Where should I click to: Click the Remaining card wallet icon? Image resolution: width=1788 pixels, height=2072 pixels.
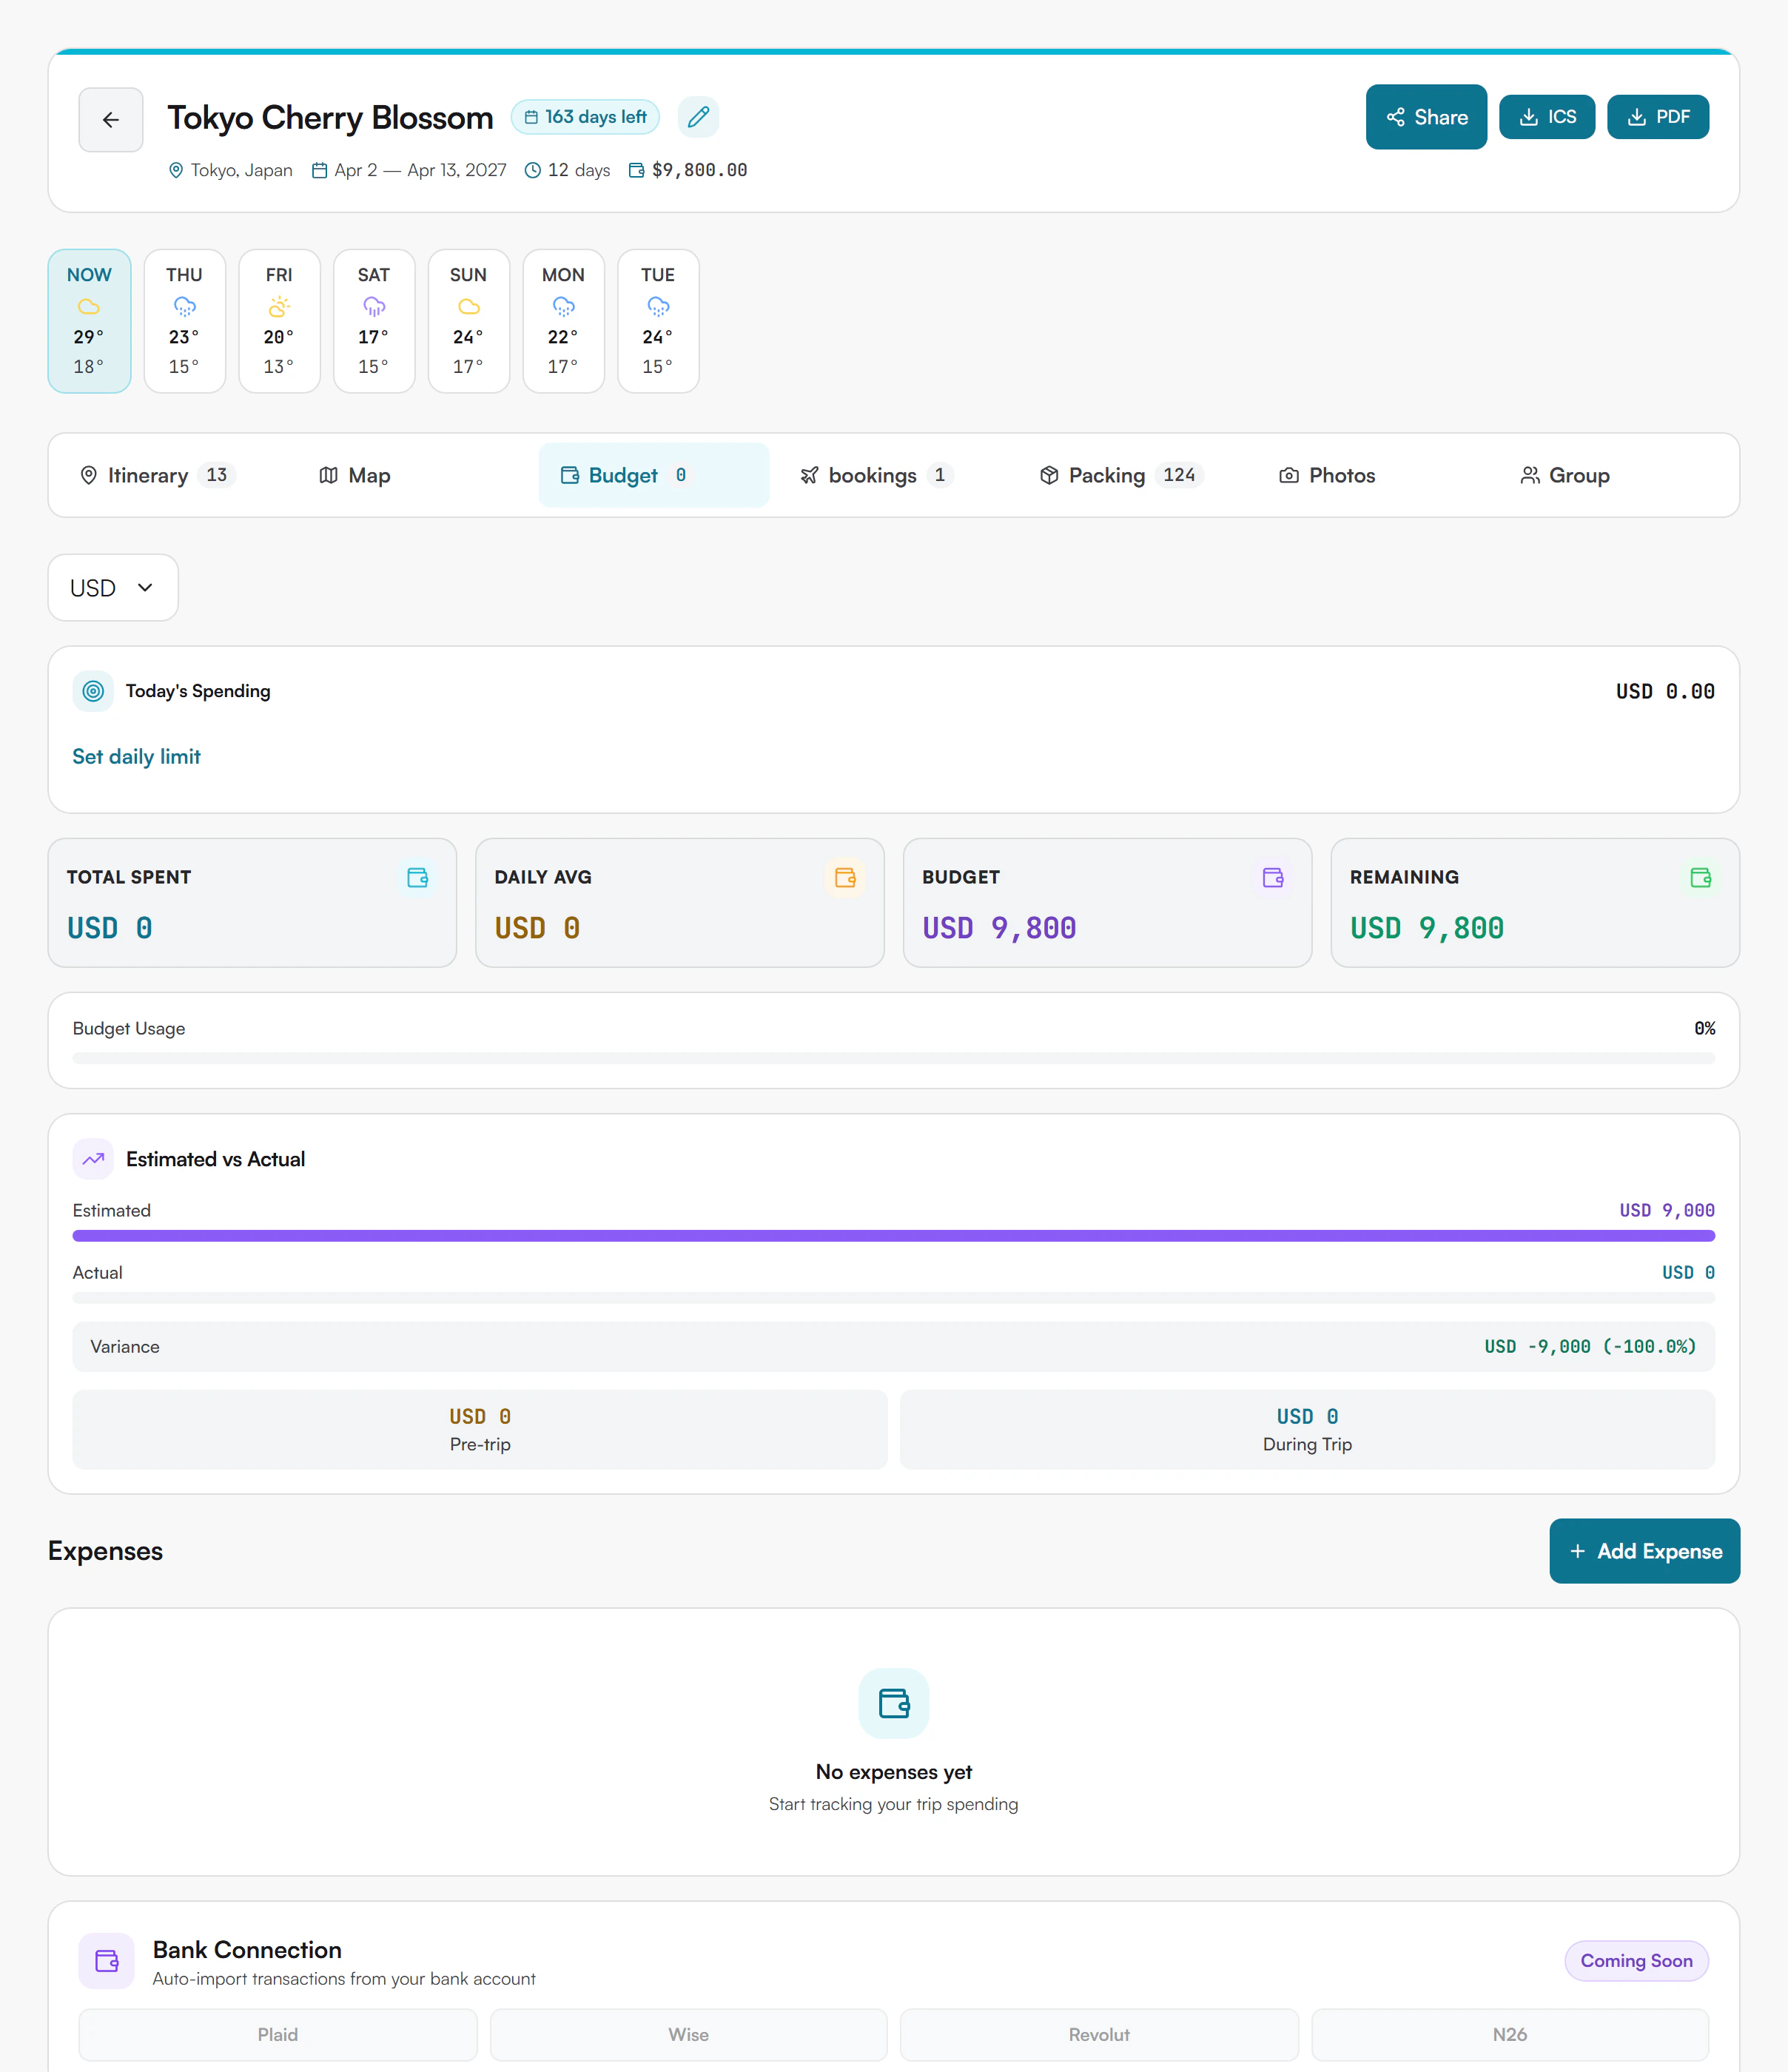pyautogui.click(x=1701, y=878)
